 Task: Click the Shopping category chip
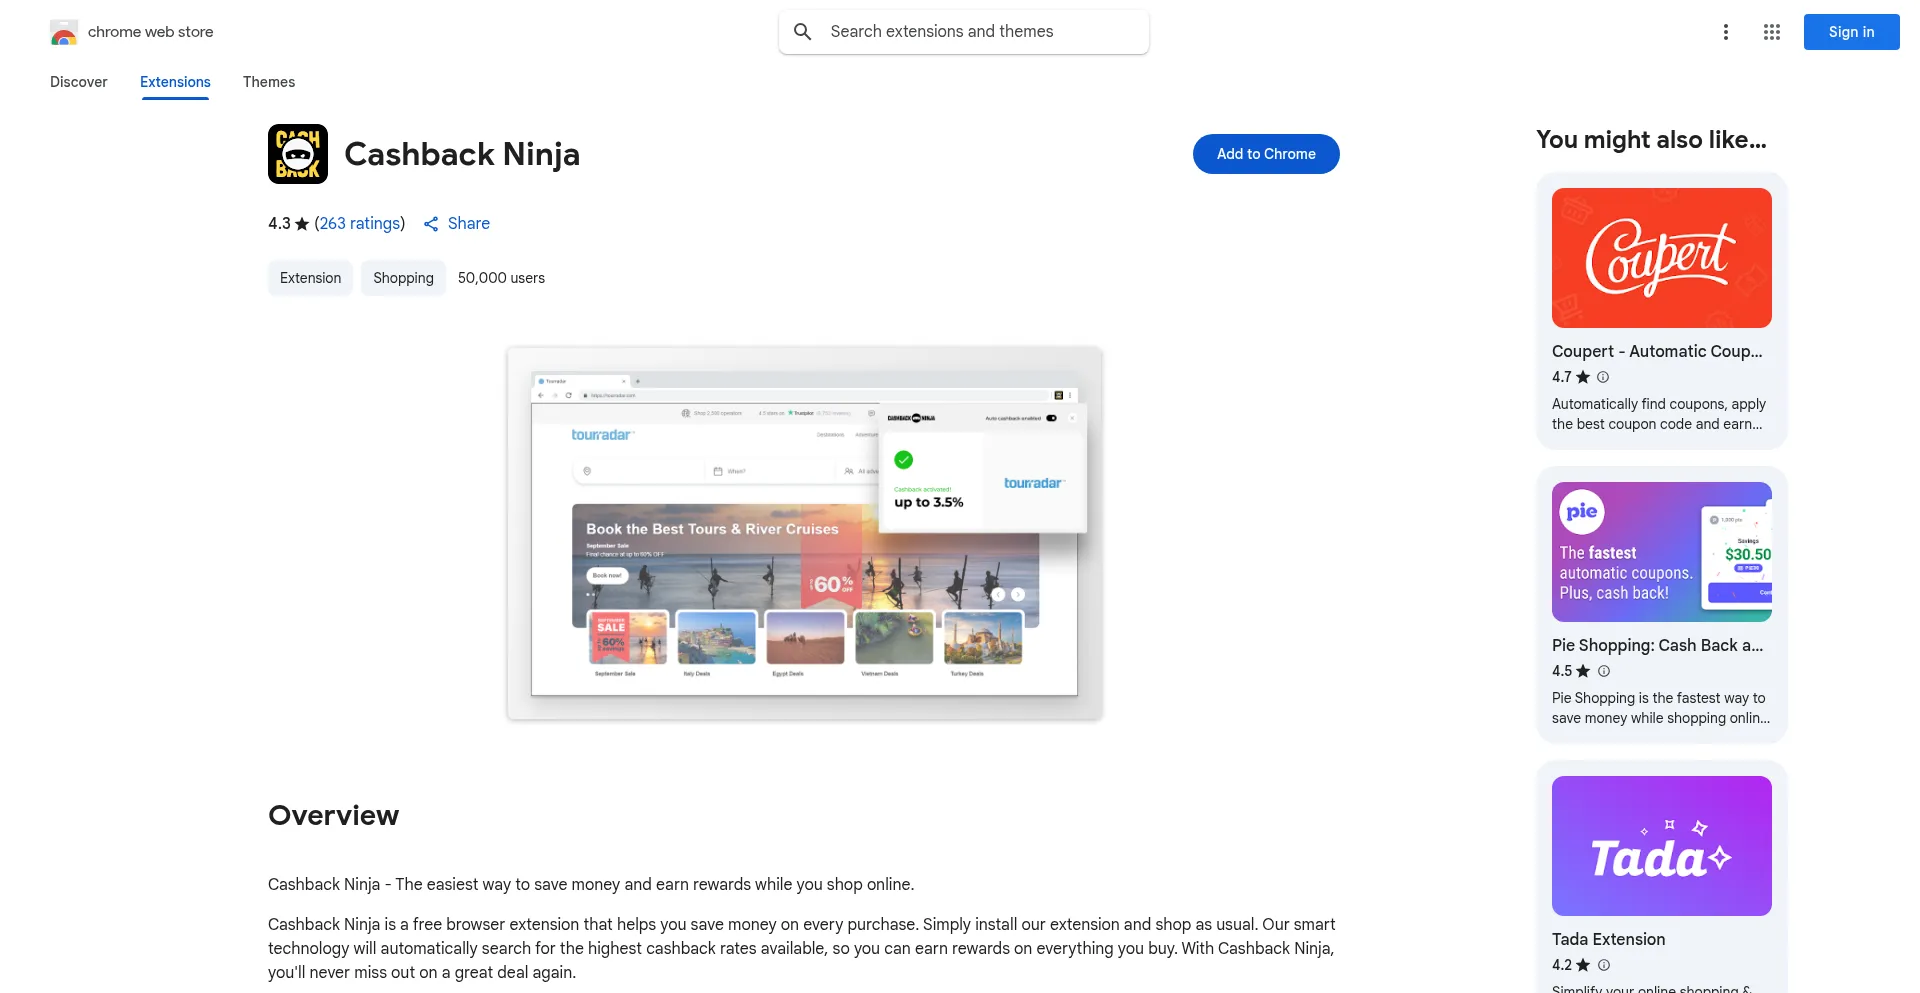403,278
